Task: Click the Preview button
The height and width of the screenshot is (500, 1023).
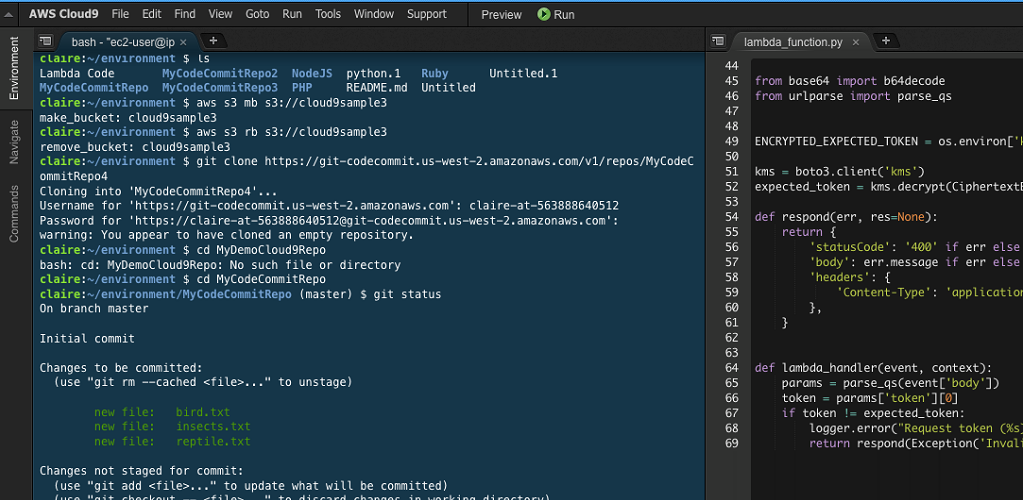Action: 501,14
